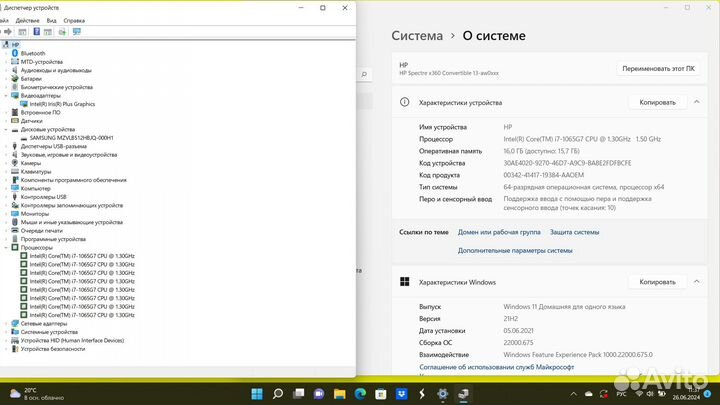
Task: Select Контроллеры запоминающих устройств category
Action: pyautogui.click(x=71, y=205)
